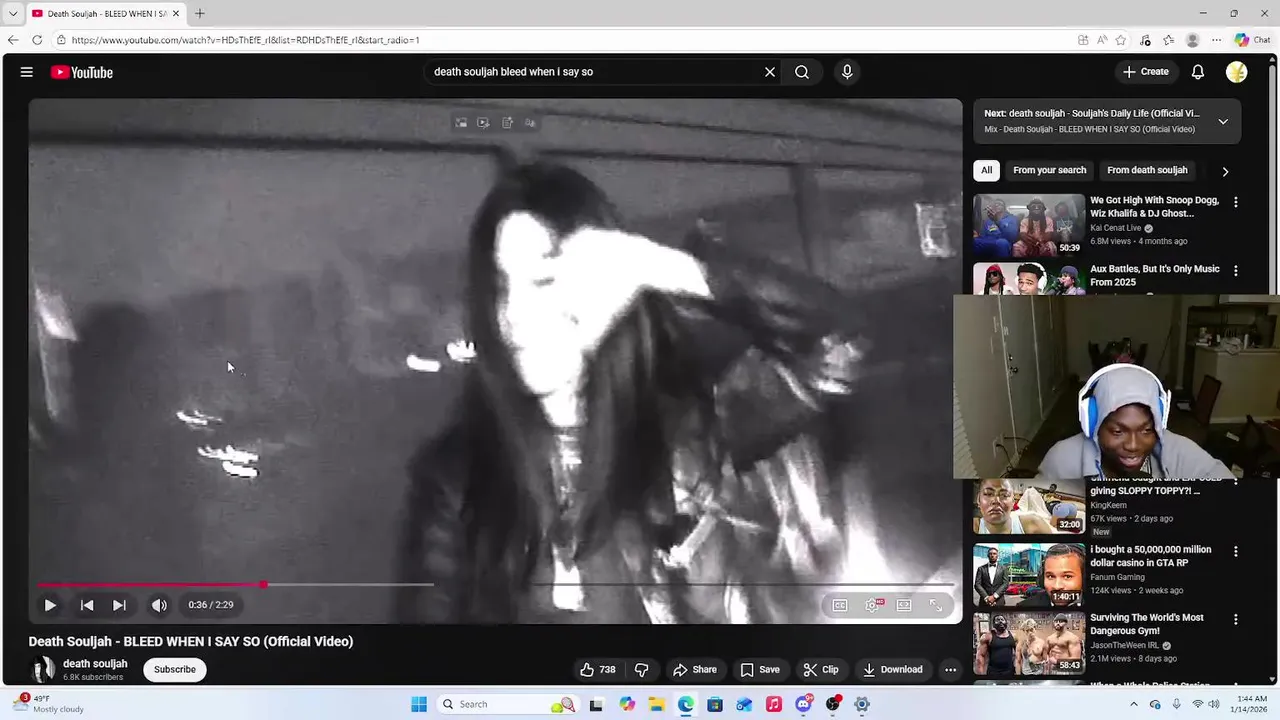Toggle closed captions on the player

point(840,605)
